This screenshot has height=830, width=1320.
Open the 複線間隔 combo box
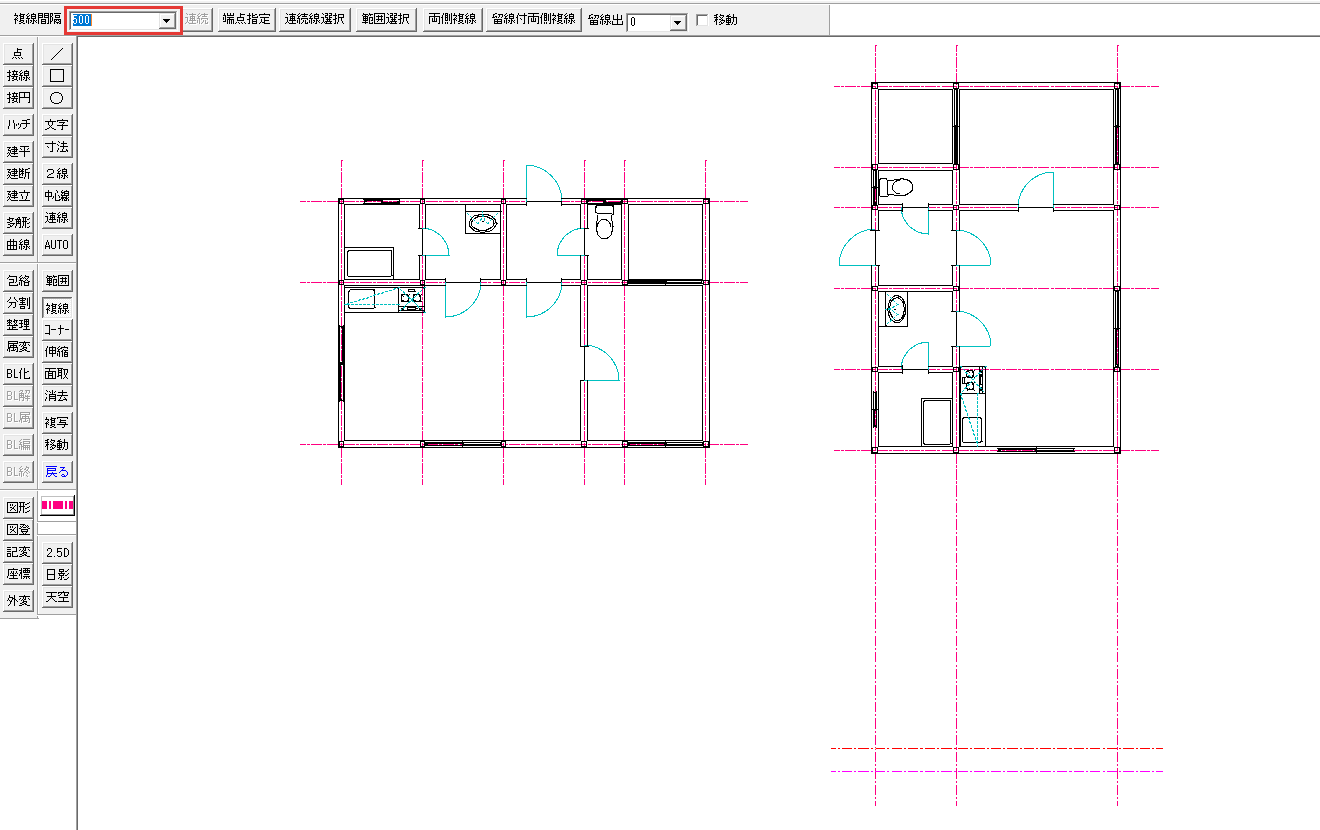pos(123,20)
